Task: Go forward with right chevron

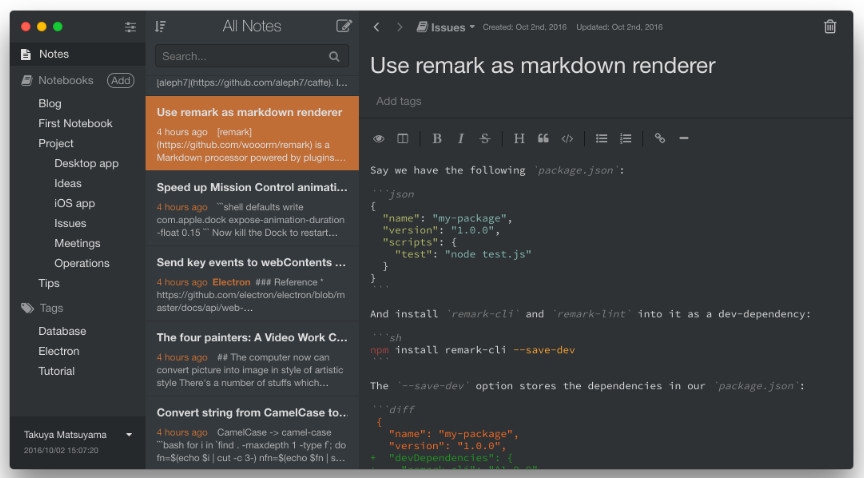Action: click(x=399, y=27)
